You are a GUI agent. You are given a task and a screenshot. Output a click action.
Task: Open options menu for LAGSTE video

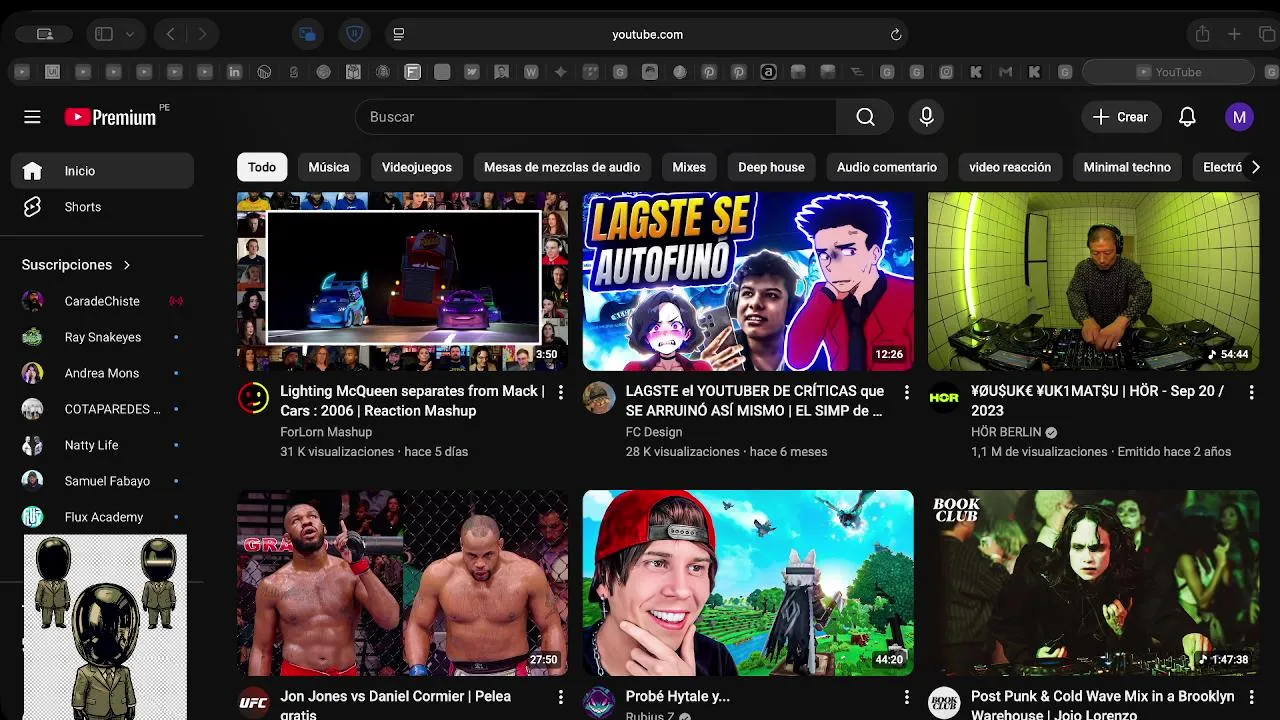906,392
